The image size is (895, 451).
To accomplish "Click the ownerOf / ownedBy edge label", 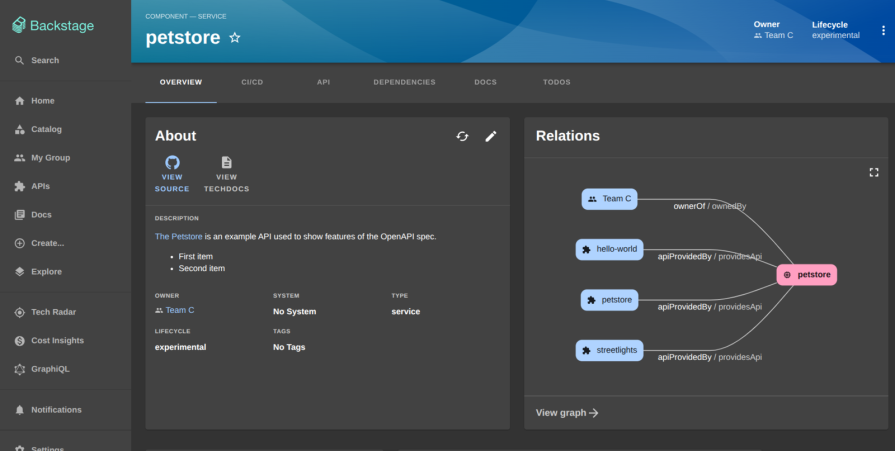I will point(709,206).
